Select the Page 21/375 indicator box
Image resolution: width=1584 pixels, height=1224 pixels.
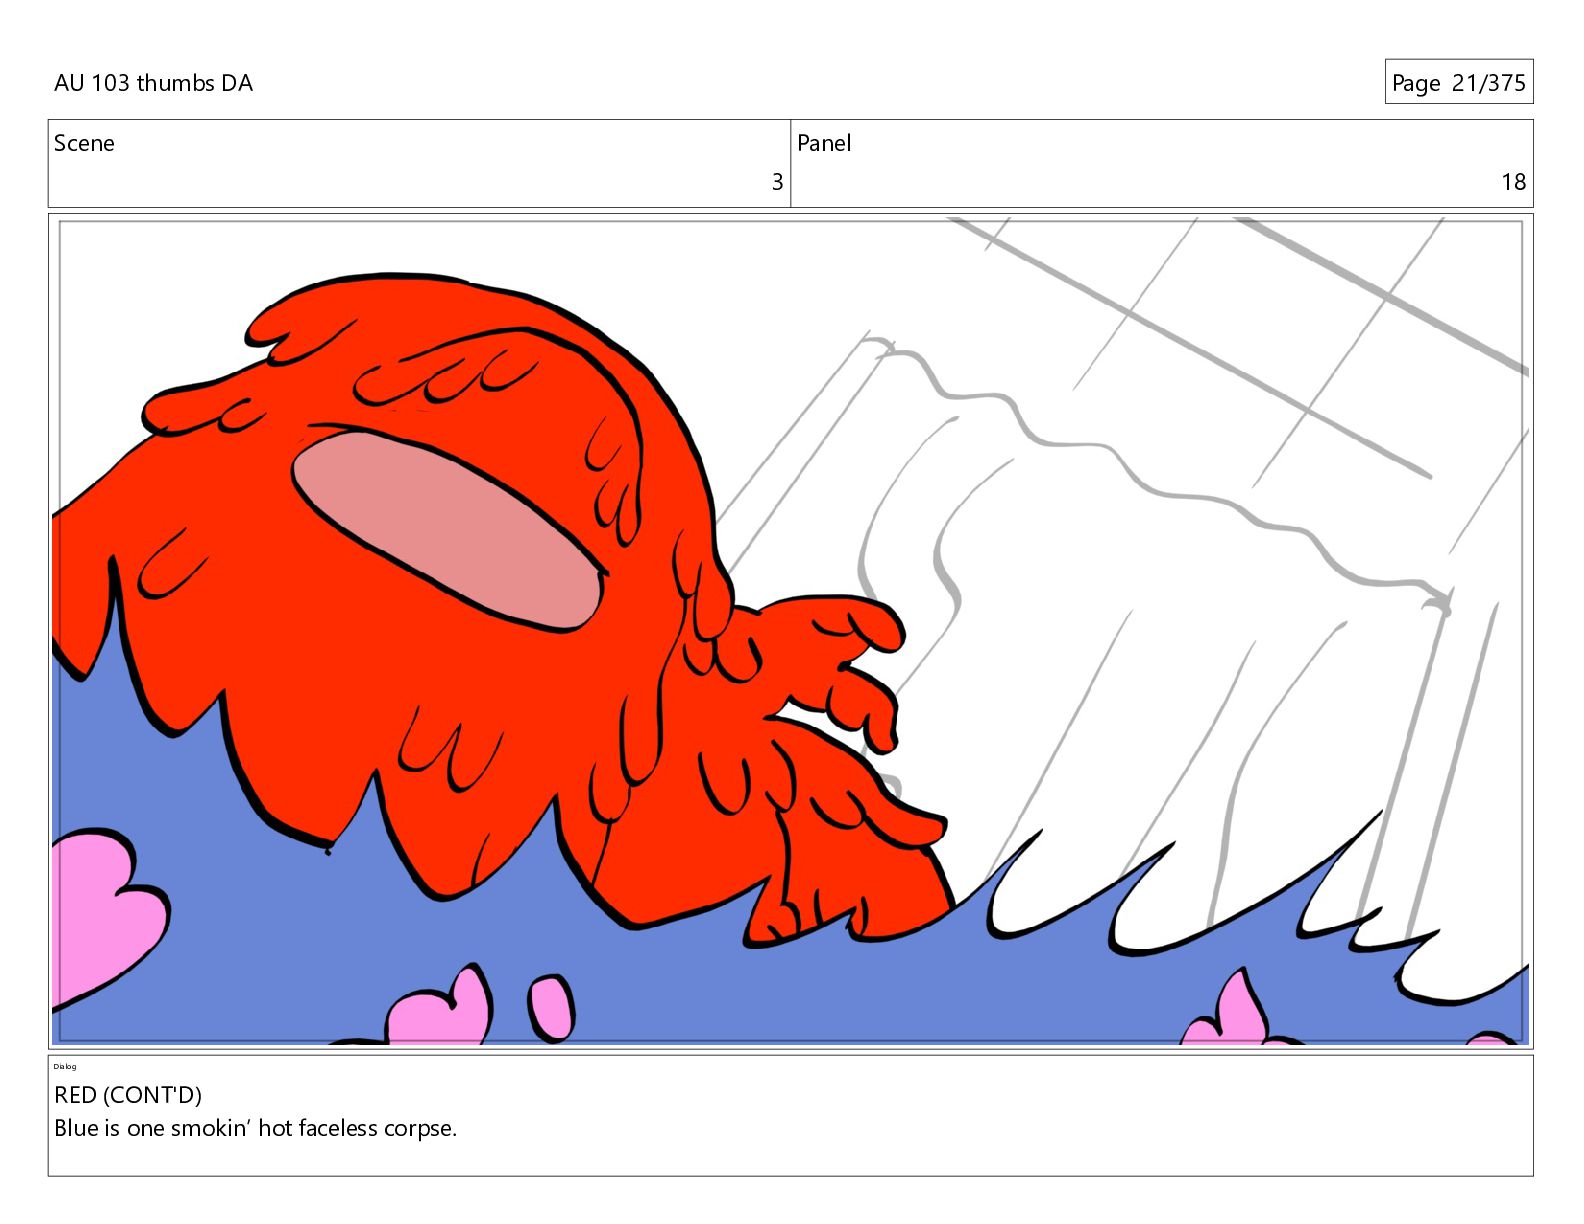(x=1458, y=83)
